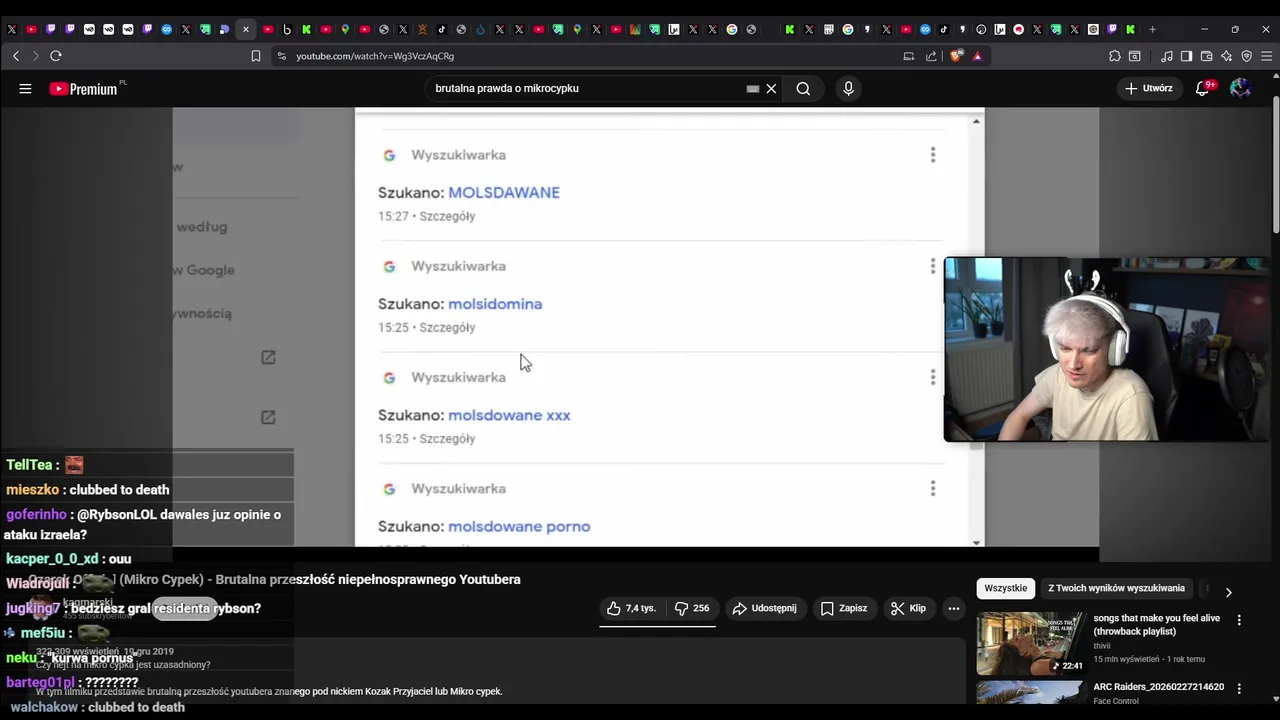Open three-dot menu for molsdowane porno entry

click(x=933, y=488)
